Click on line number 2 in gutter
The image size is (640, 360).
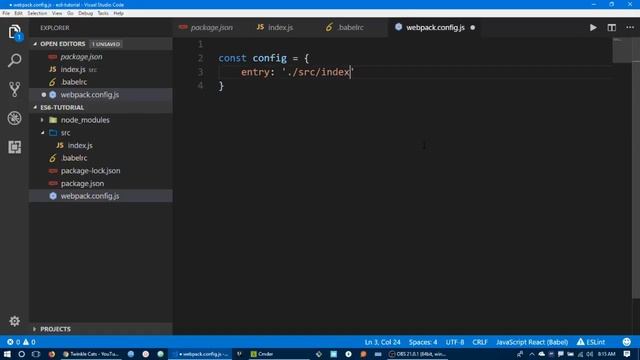coord(200,58)
